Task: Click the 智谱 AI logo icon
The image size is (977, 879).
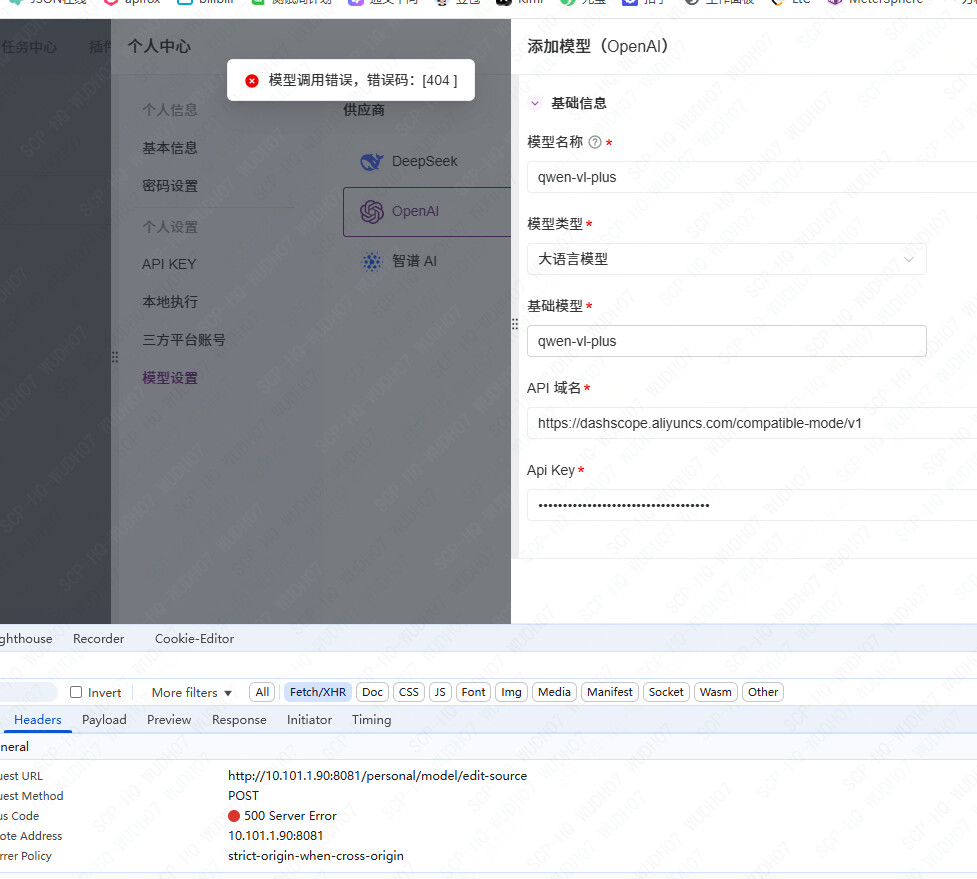Action: coord(372,261)
